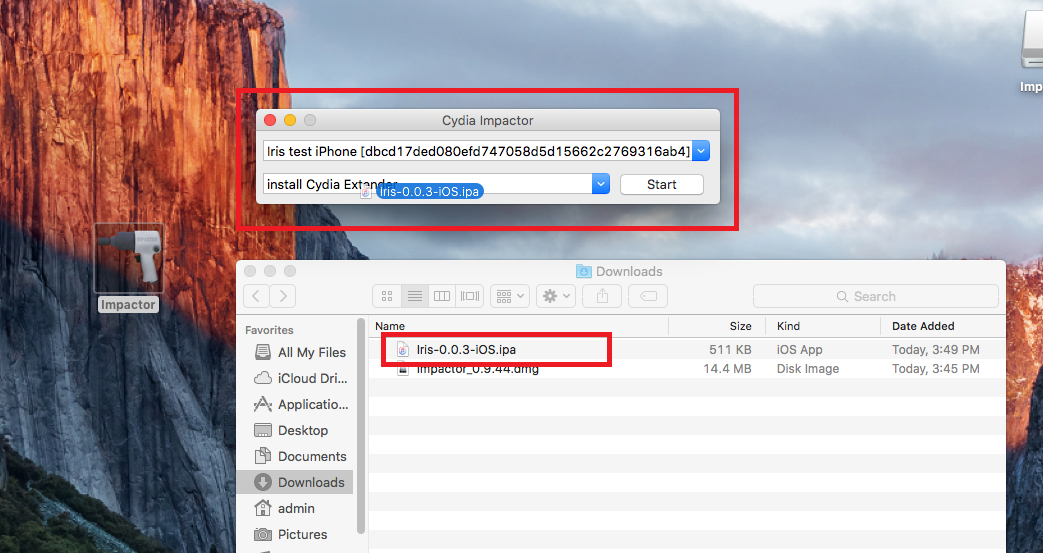
Task: Click the install Cydia Extender combo box field
Action: (x=428, y=184)
